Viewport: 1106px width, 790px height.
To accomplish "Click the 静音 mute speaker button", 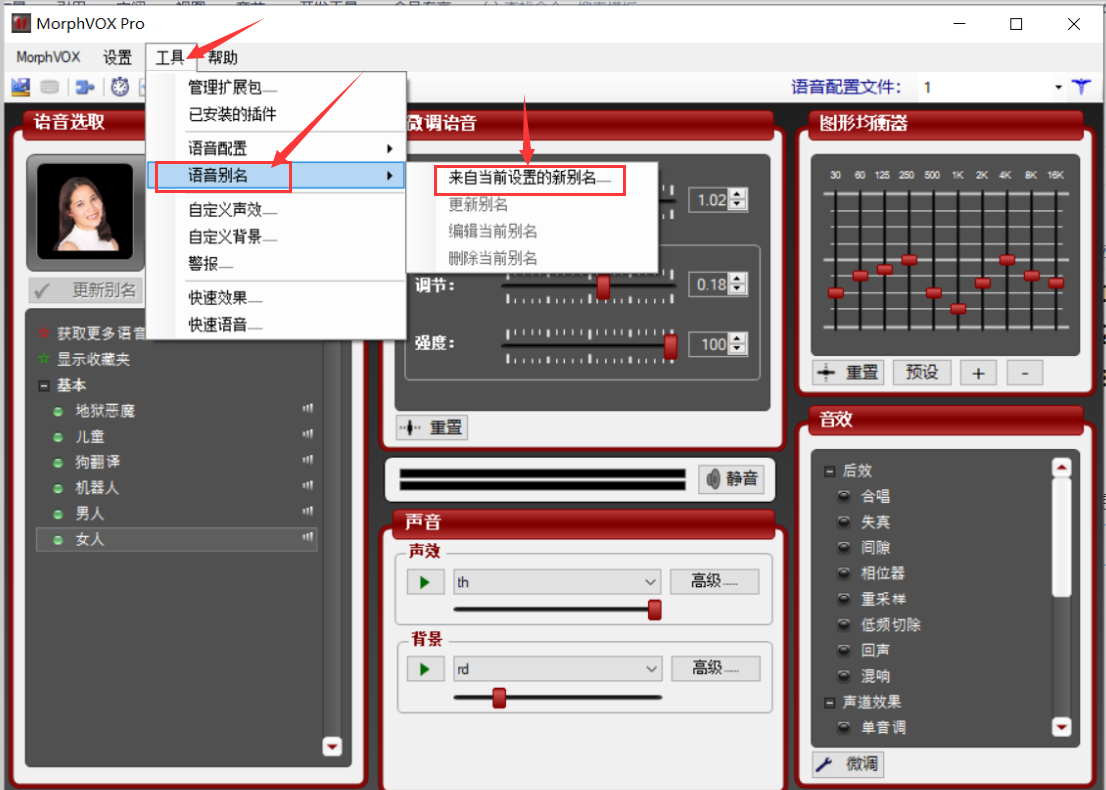I will pyautogui.click(x=733, y=479).
